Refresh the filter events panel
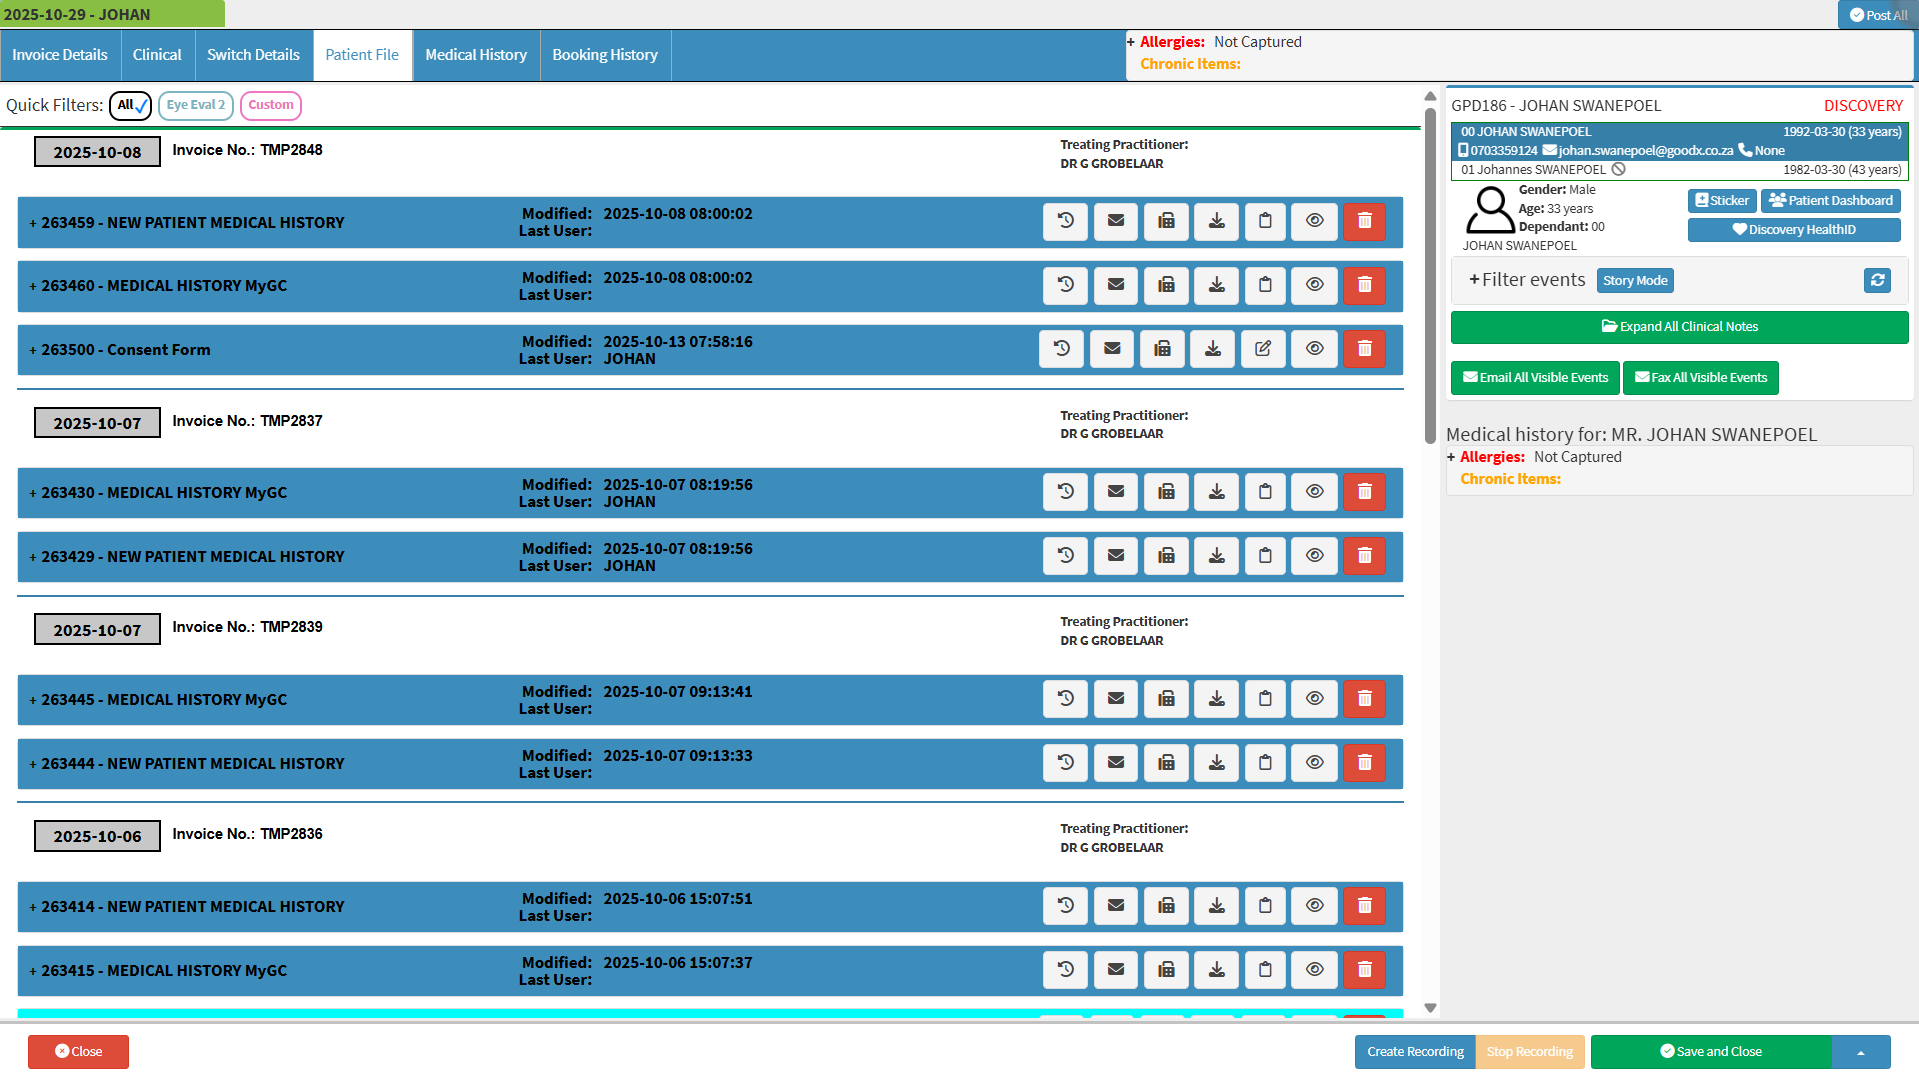Image resolution: width=1919 pixels, height=1079 pixels. click(1877, 281)
